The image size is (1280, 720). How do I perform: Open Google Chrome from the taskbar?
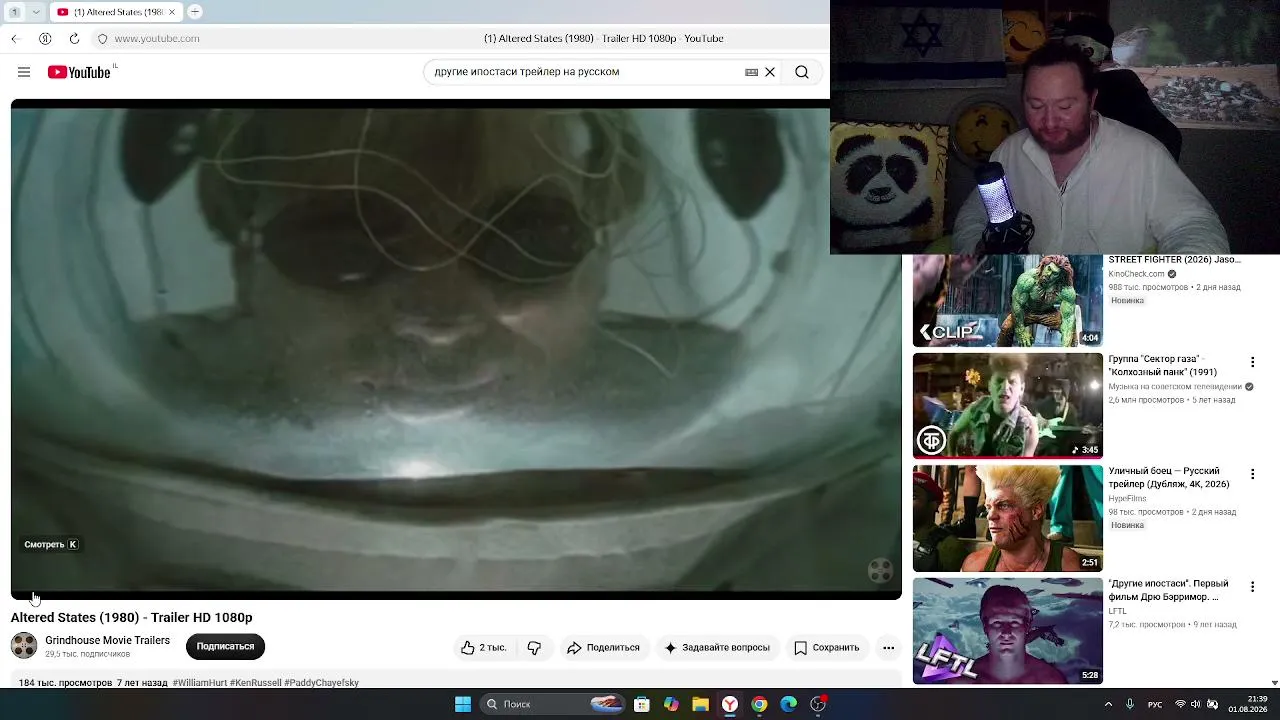[759, 704]
